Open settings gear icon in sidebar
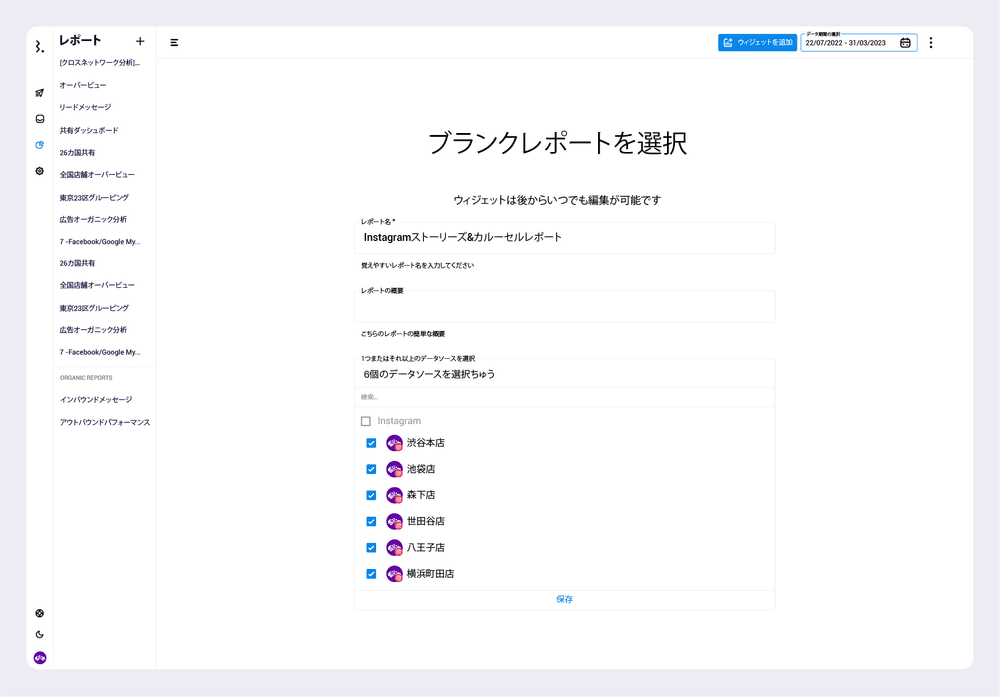 click(x=40, y=171)
